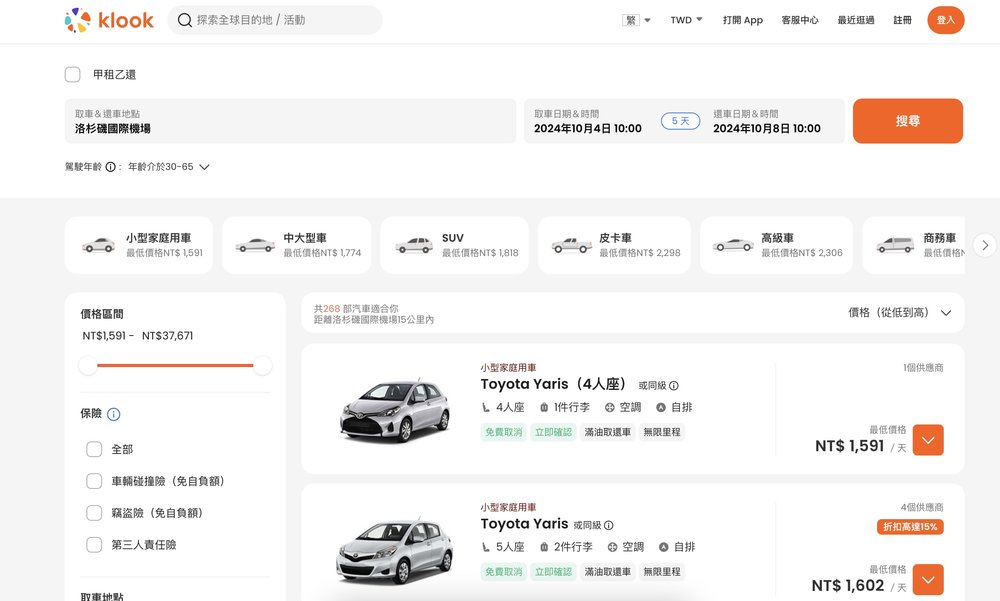The height and width of the screenshot is (601, 1000).
Task: Open 客服中心 customer service
Action: 800,20
